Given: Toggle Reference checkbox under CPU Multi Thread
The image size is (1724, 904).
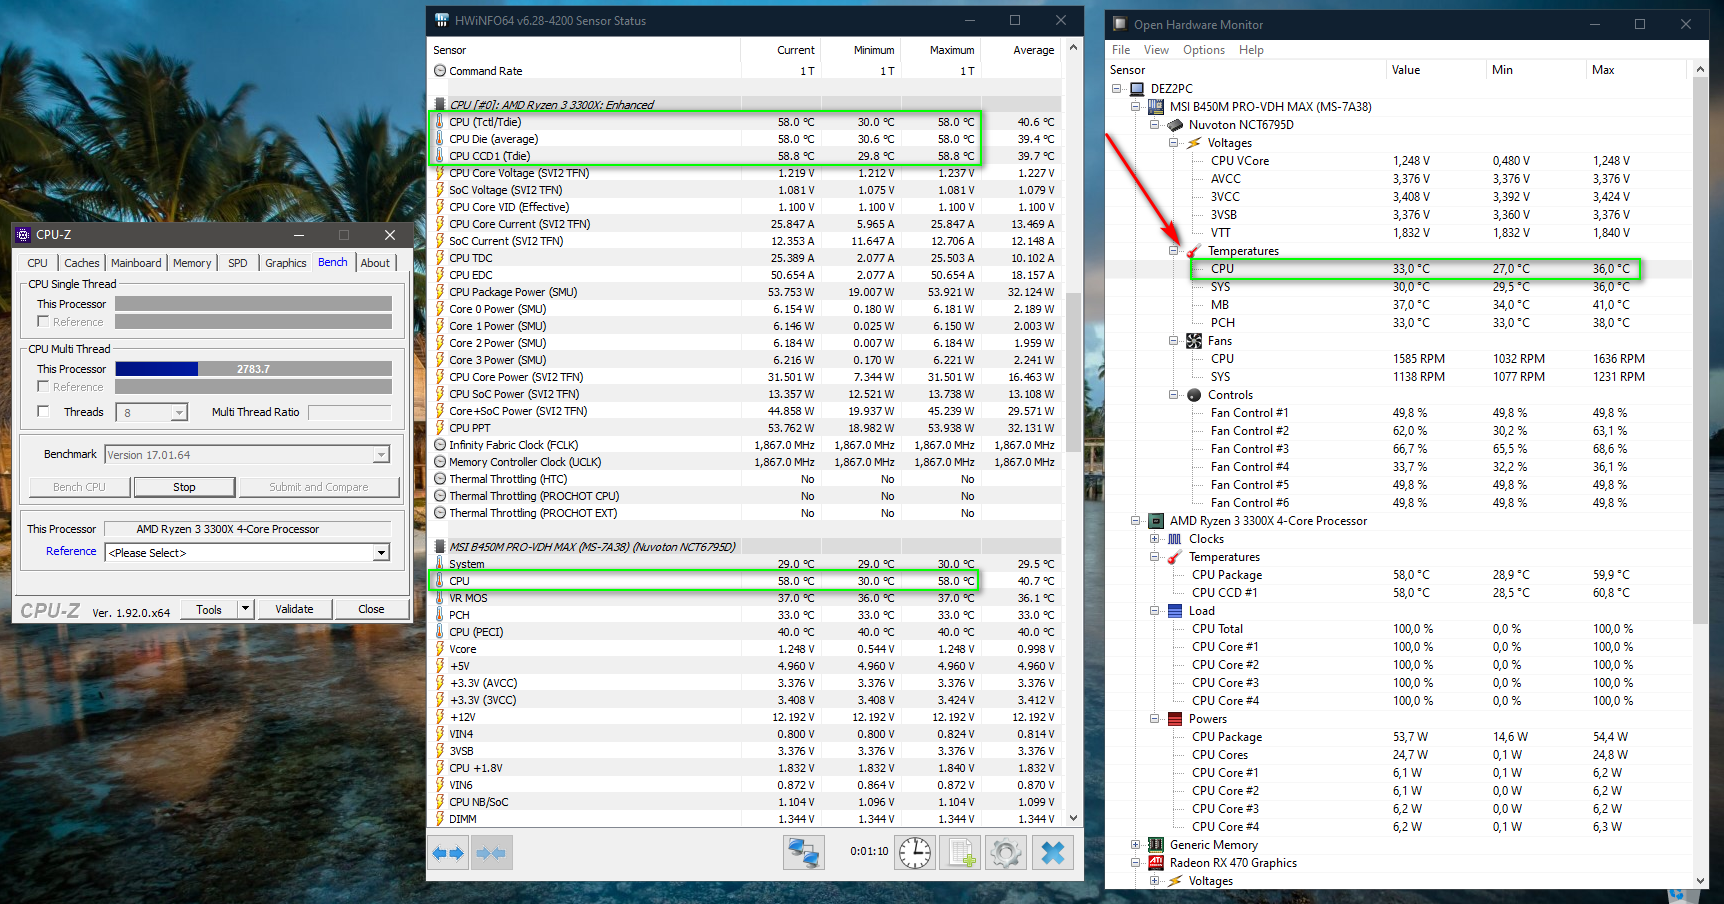Looking at the screenshot, I should 43,386.
